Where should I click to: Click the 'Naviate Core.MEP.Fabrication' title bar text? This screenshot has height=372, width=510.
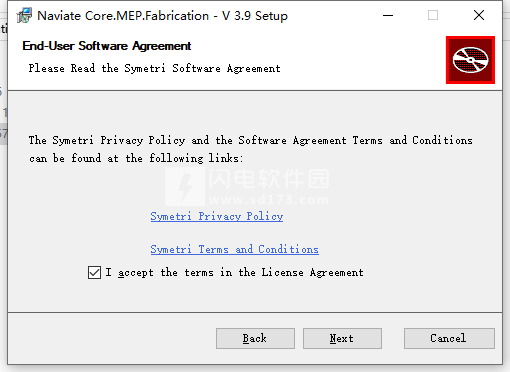pyautogui.click(x=123, y=16)
